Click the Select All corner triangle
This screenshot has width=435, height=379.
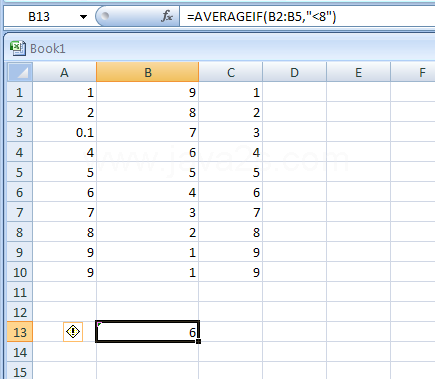click(x=20, y=72)
